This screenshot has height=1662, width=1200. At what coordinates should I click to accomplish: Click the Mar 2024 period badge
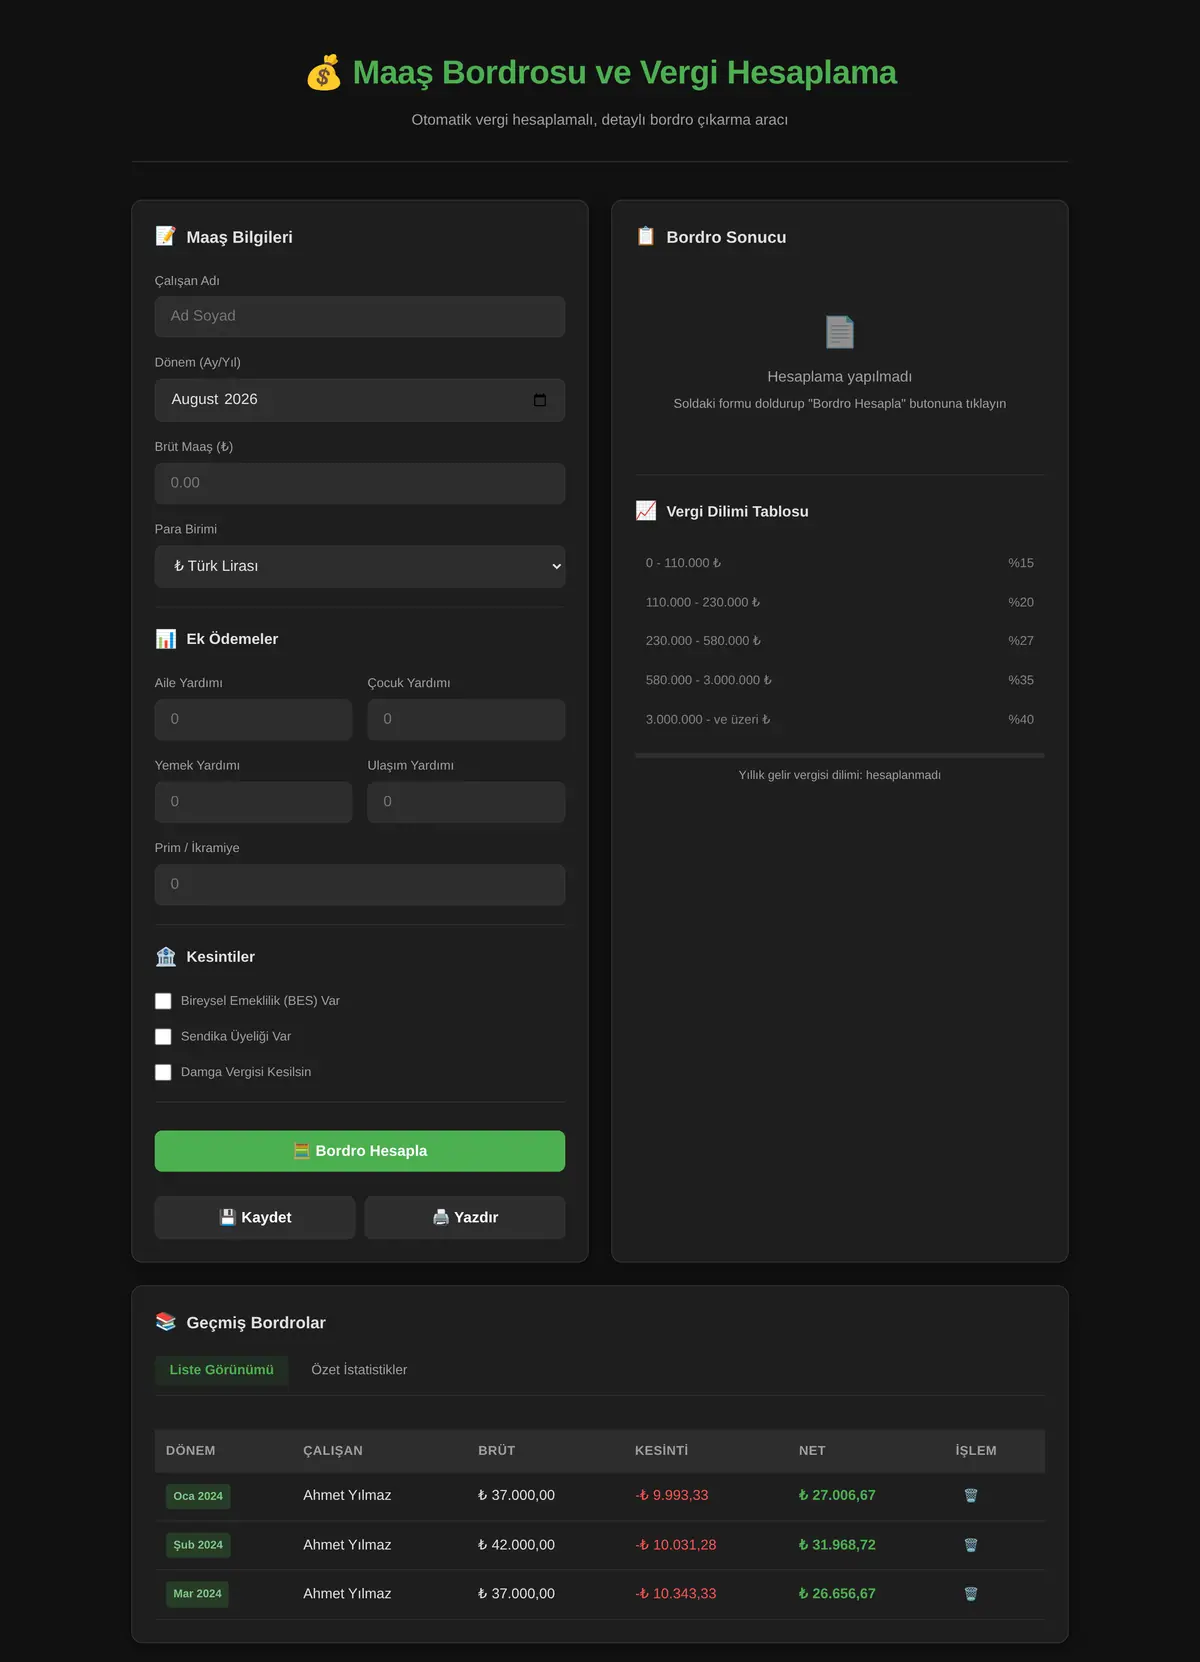197,1594
